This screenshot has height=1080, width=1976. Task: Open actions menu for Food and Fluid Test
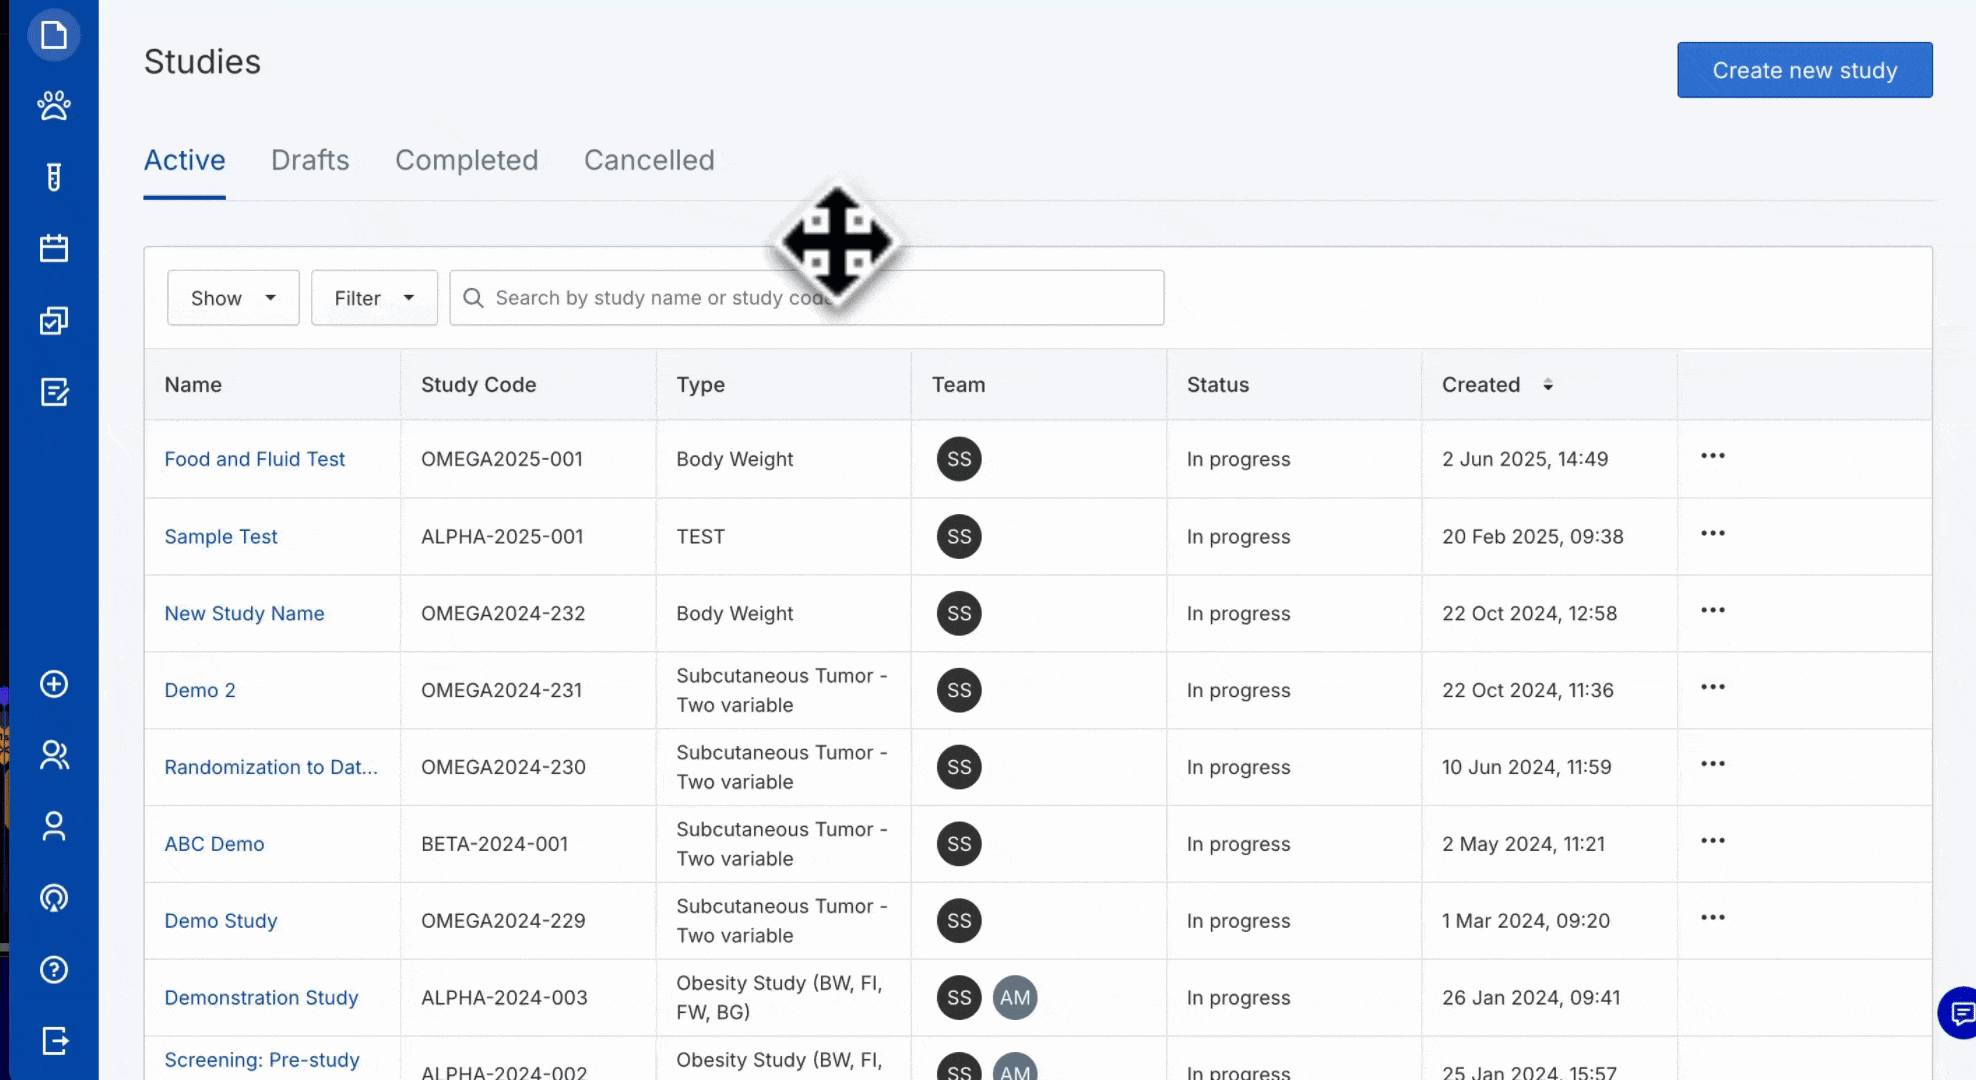(1712, 456)
